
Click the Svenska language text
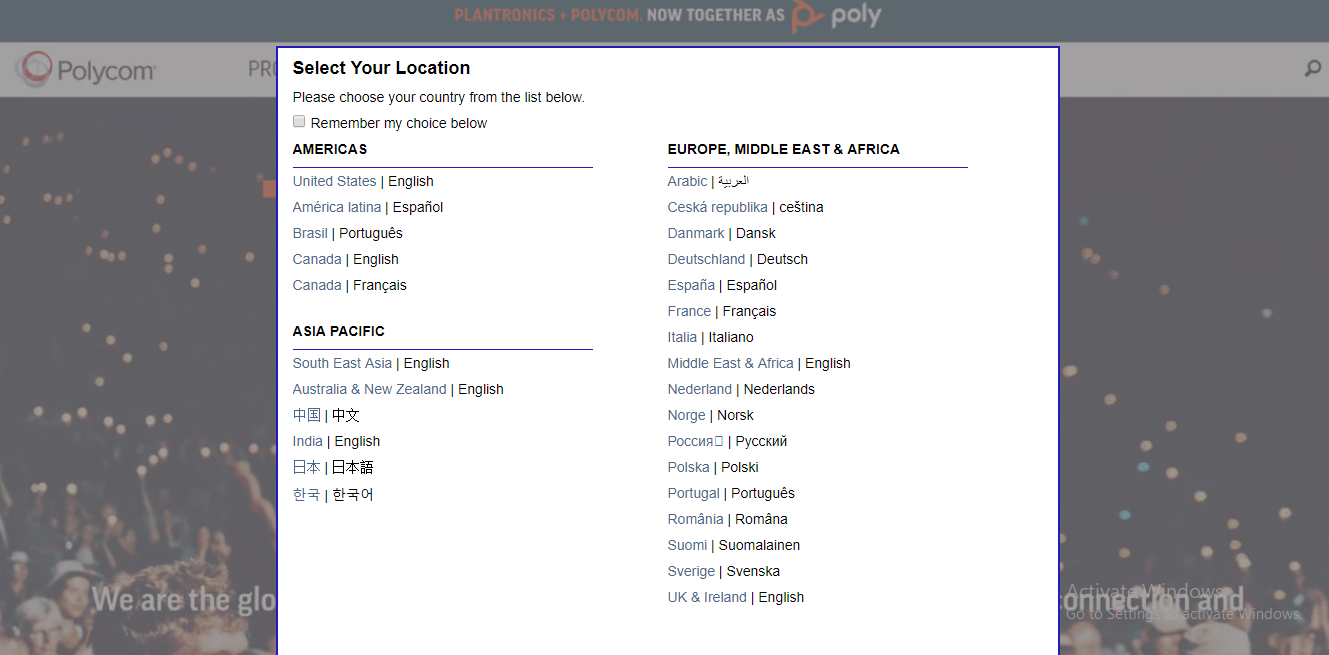753,571
